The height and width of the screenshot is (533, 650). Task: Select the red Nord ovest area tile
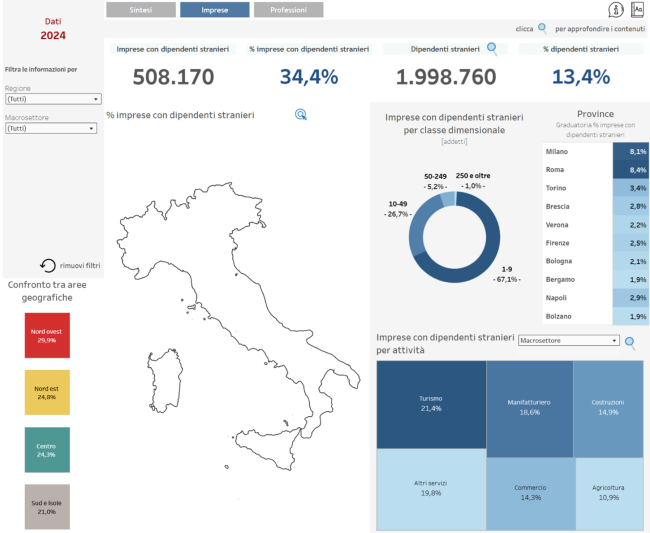pos(47,335)
